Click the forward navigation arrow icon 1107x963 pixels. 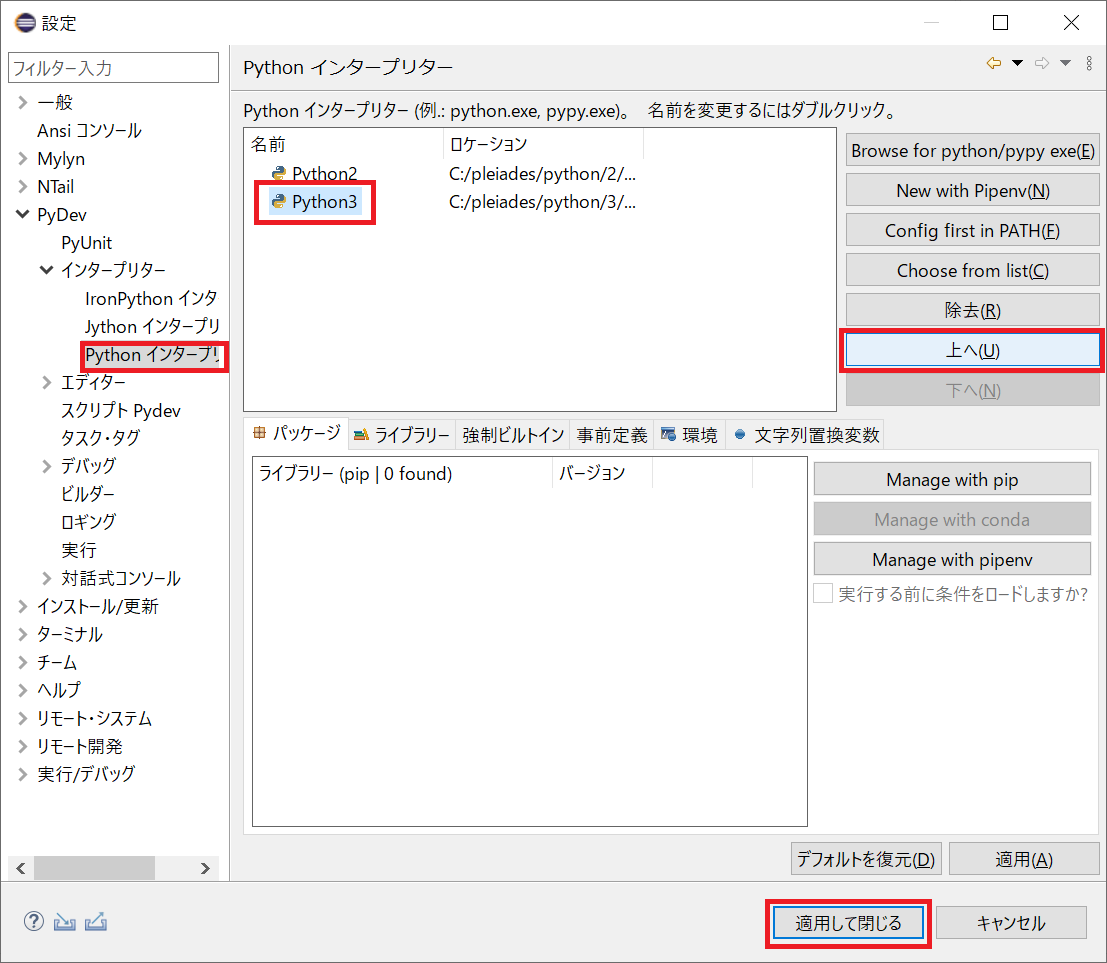(1042, 63)
